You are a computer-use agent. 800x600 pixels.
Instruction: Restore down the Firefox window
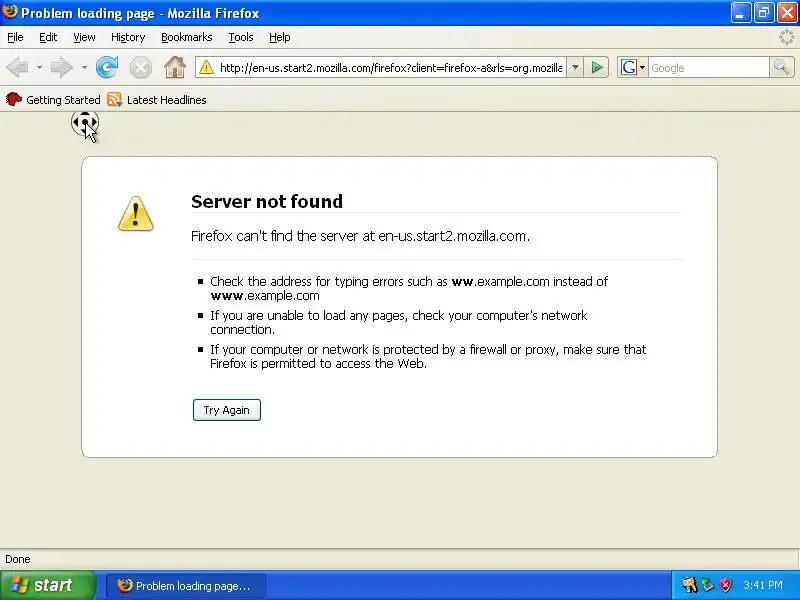[764, 13]
